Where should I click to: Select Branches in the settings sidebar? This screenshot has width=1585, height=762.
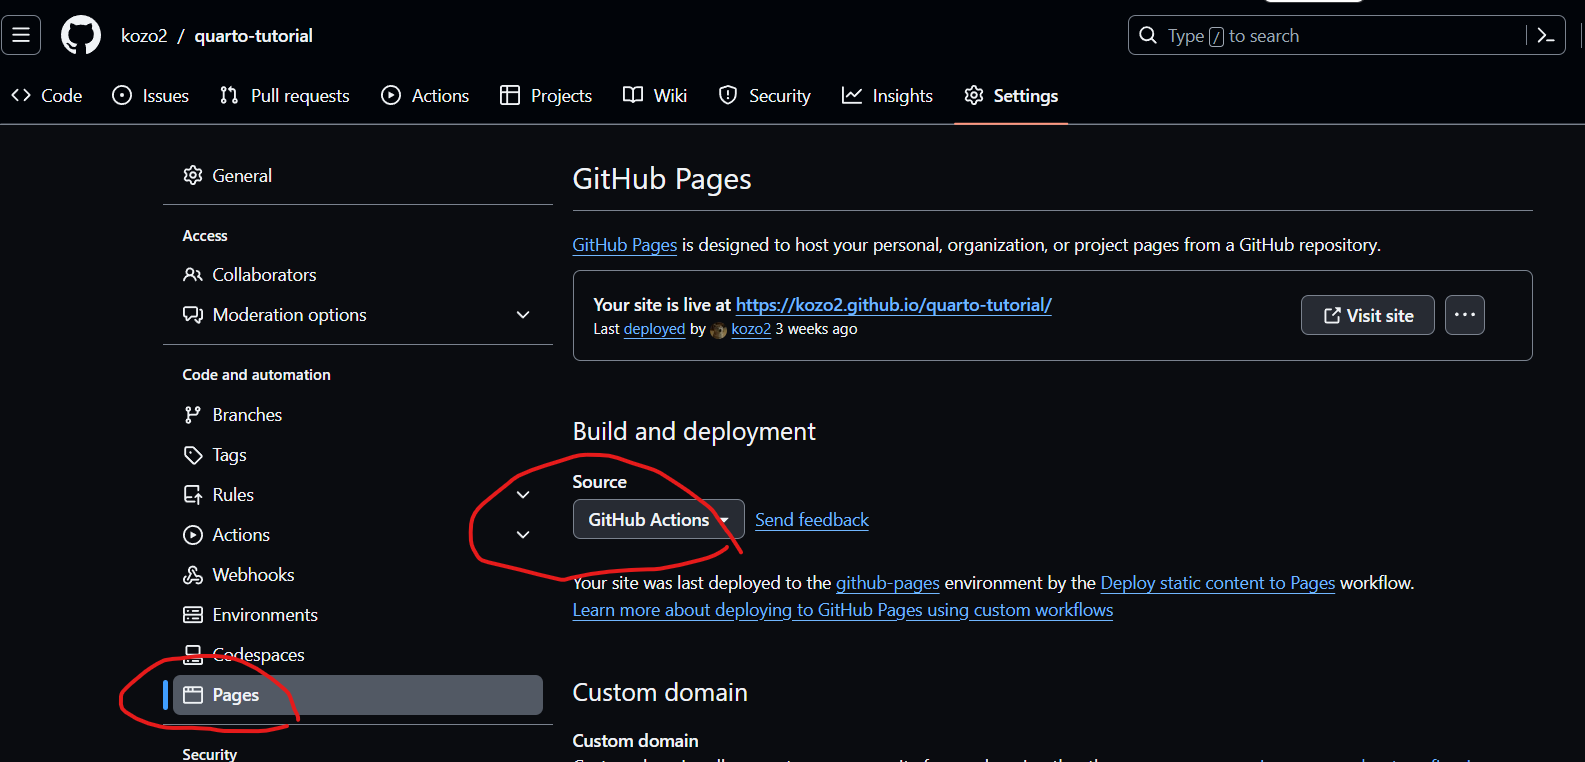tap(358, 414)
